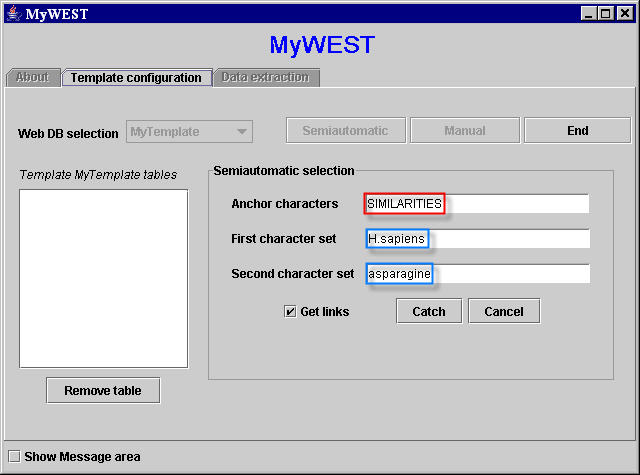Click the Manual button

465,131
